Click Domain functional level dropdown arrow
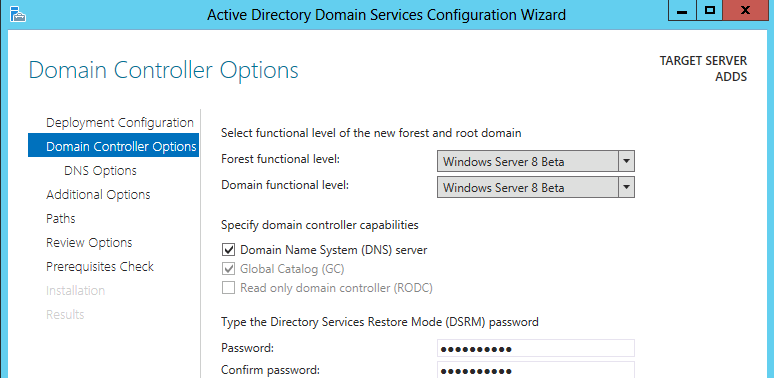The image size is (774, 378). pos(626,188)
